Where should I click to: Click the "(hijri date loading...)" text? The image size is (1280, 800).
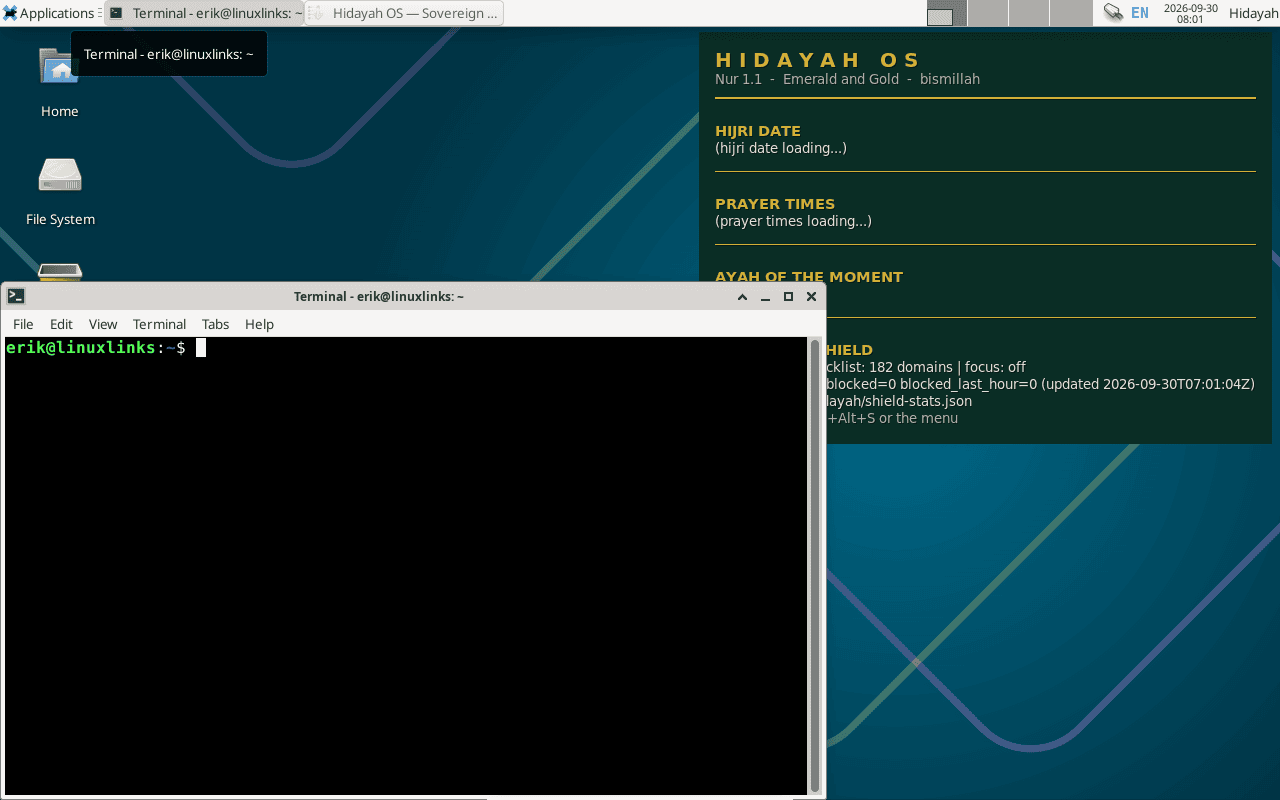[781, 148]
